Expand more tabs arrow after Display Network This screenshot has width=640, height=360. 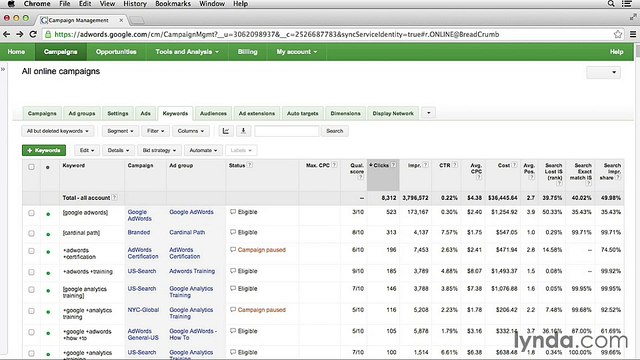428,113
